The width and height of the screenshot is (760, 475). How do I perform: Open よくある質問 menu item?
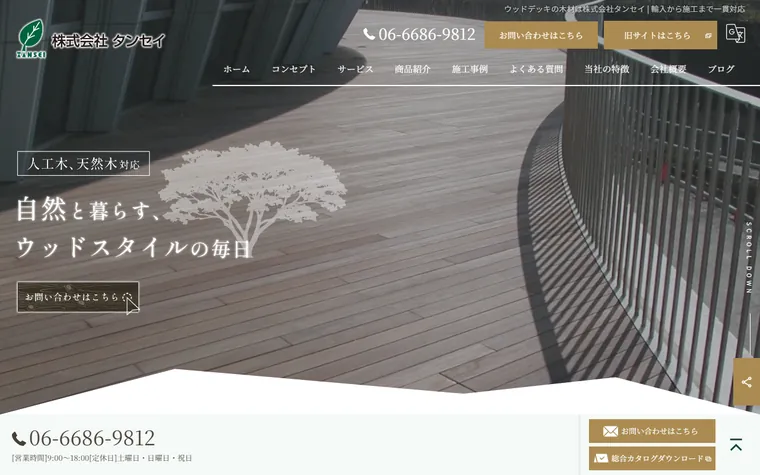(x=536, y=69)
